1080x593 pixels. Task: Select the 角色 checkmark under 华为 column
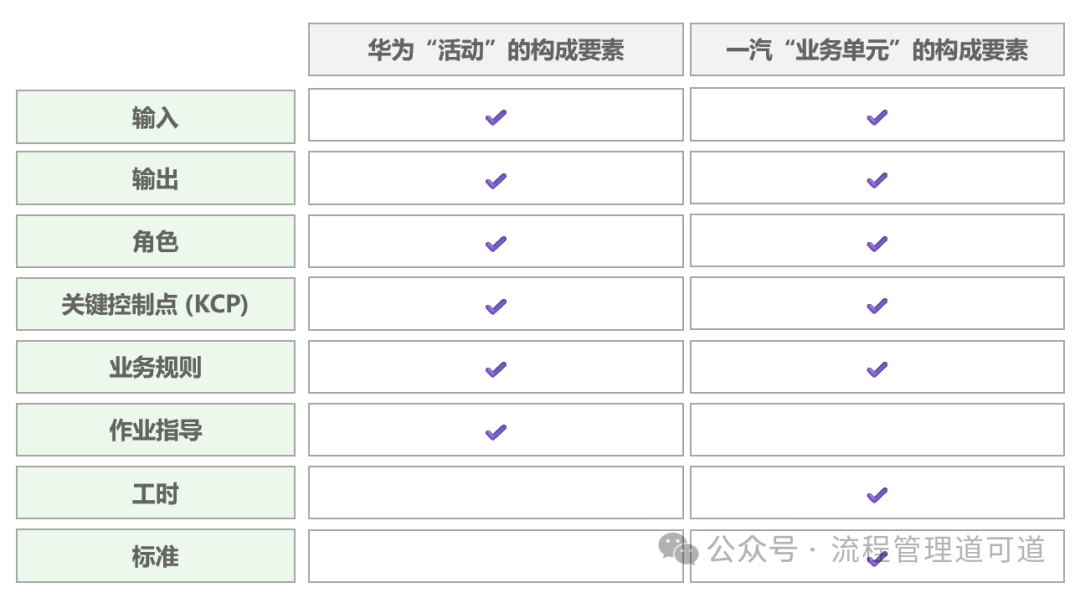[495, 243]
